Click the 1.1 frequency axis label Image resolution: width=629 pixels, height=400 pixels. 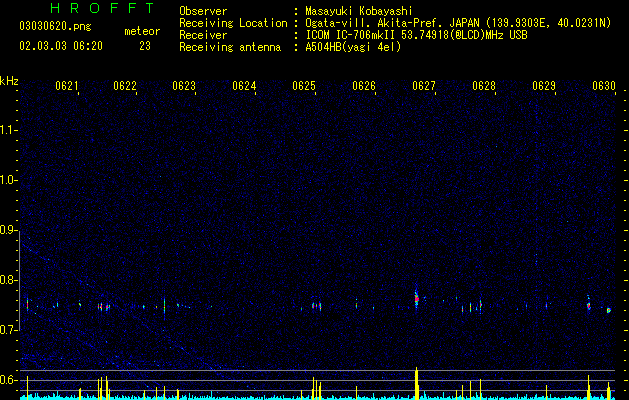click(8, 130)
